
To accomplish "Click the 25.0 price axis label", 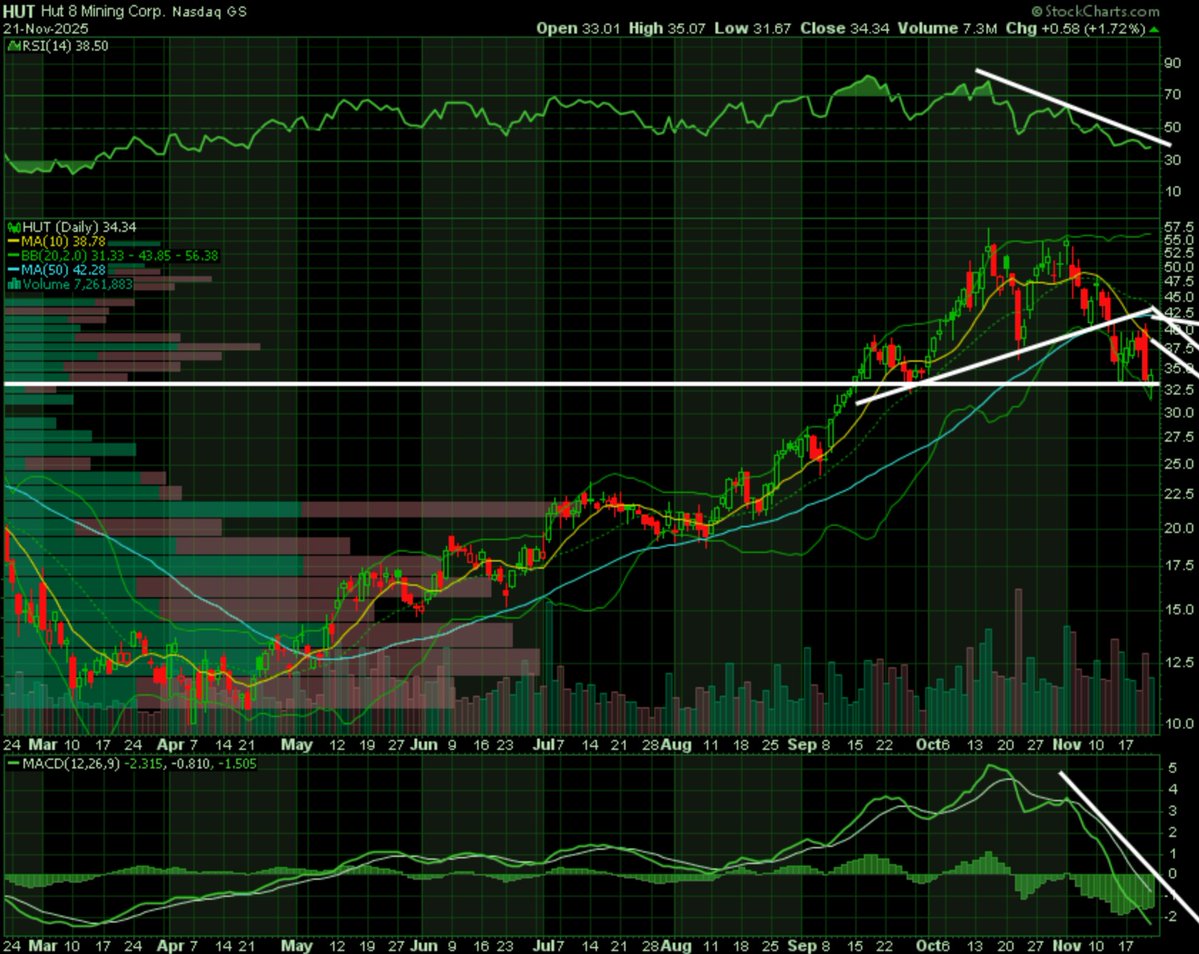I will (x=1178, y=463).
